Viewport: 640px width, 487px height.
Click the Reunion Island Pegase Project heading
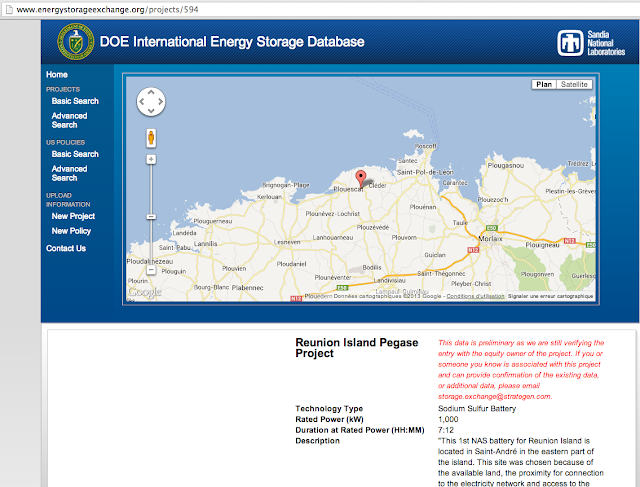point(356,348)
